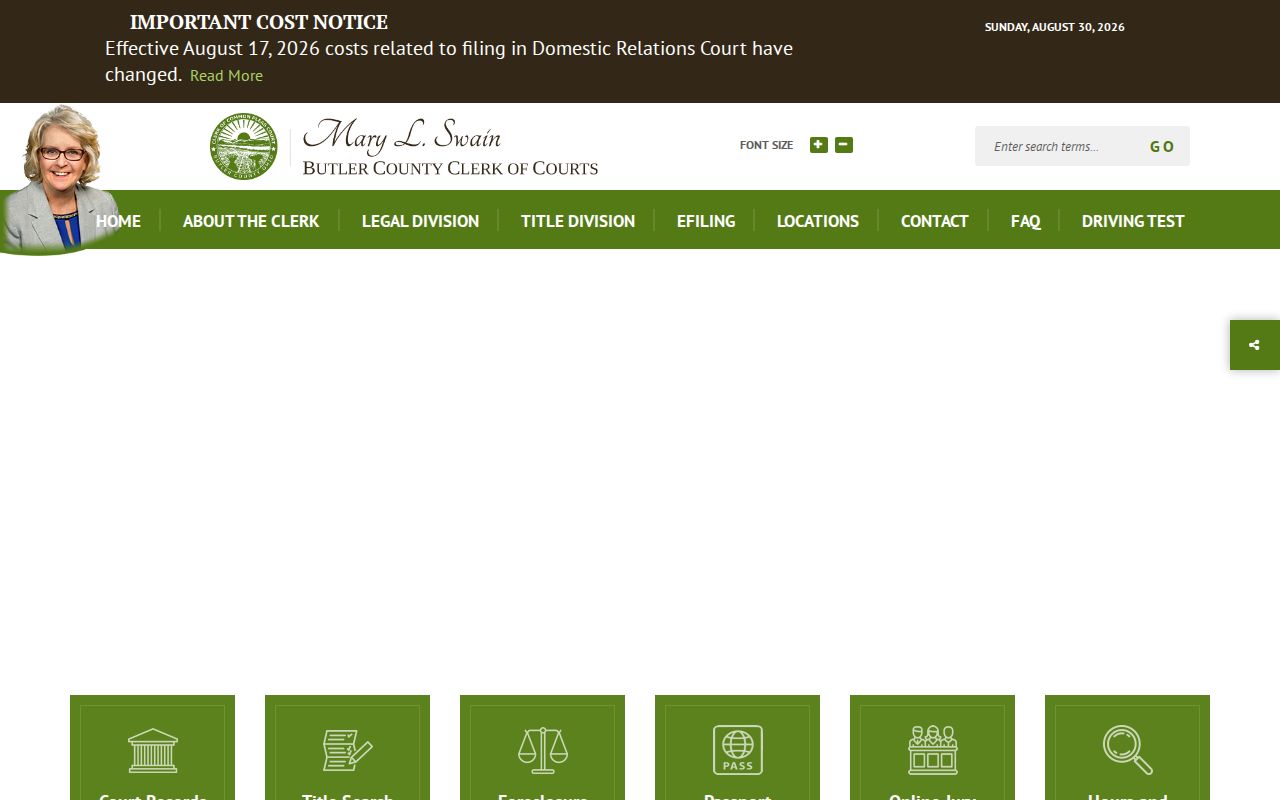Read more about the cost notice
This screenshot has height=800, width=1280.
[226, 76]
